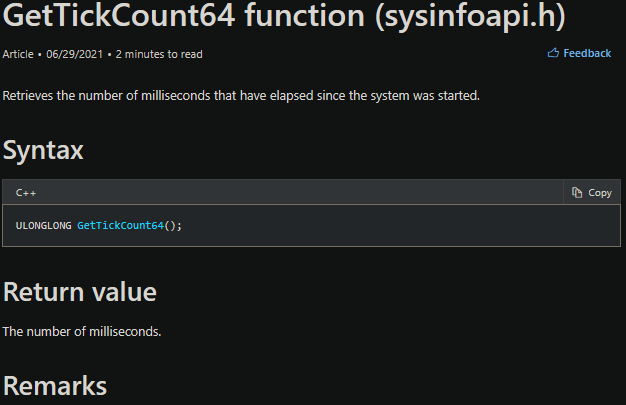This screenshot has height=405, width=626.
Task: Click the Article label in the metadata line
Action: point(18,53)
